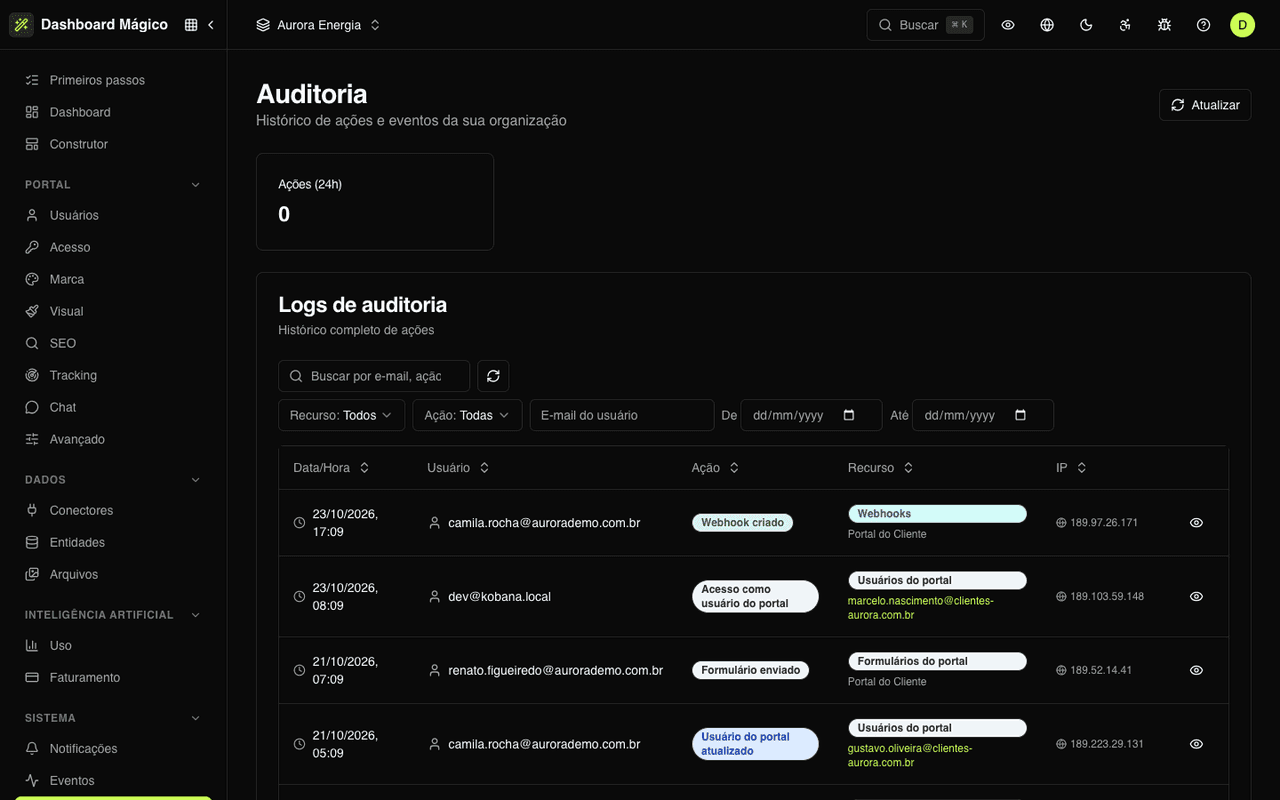This screenshot has height=800, width=1280.
Task: Open the Conectores sidebar item
Action: click(x=113, y=510)
